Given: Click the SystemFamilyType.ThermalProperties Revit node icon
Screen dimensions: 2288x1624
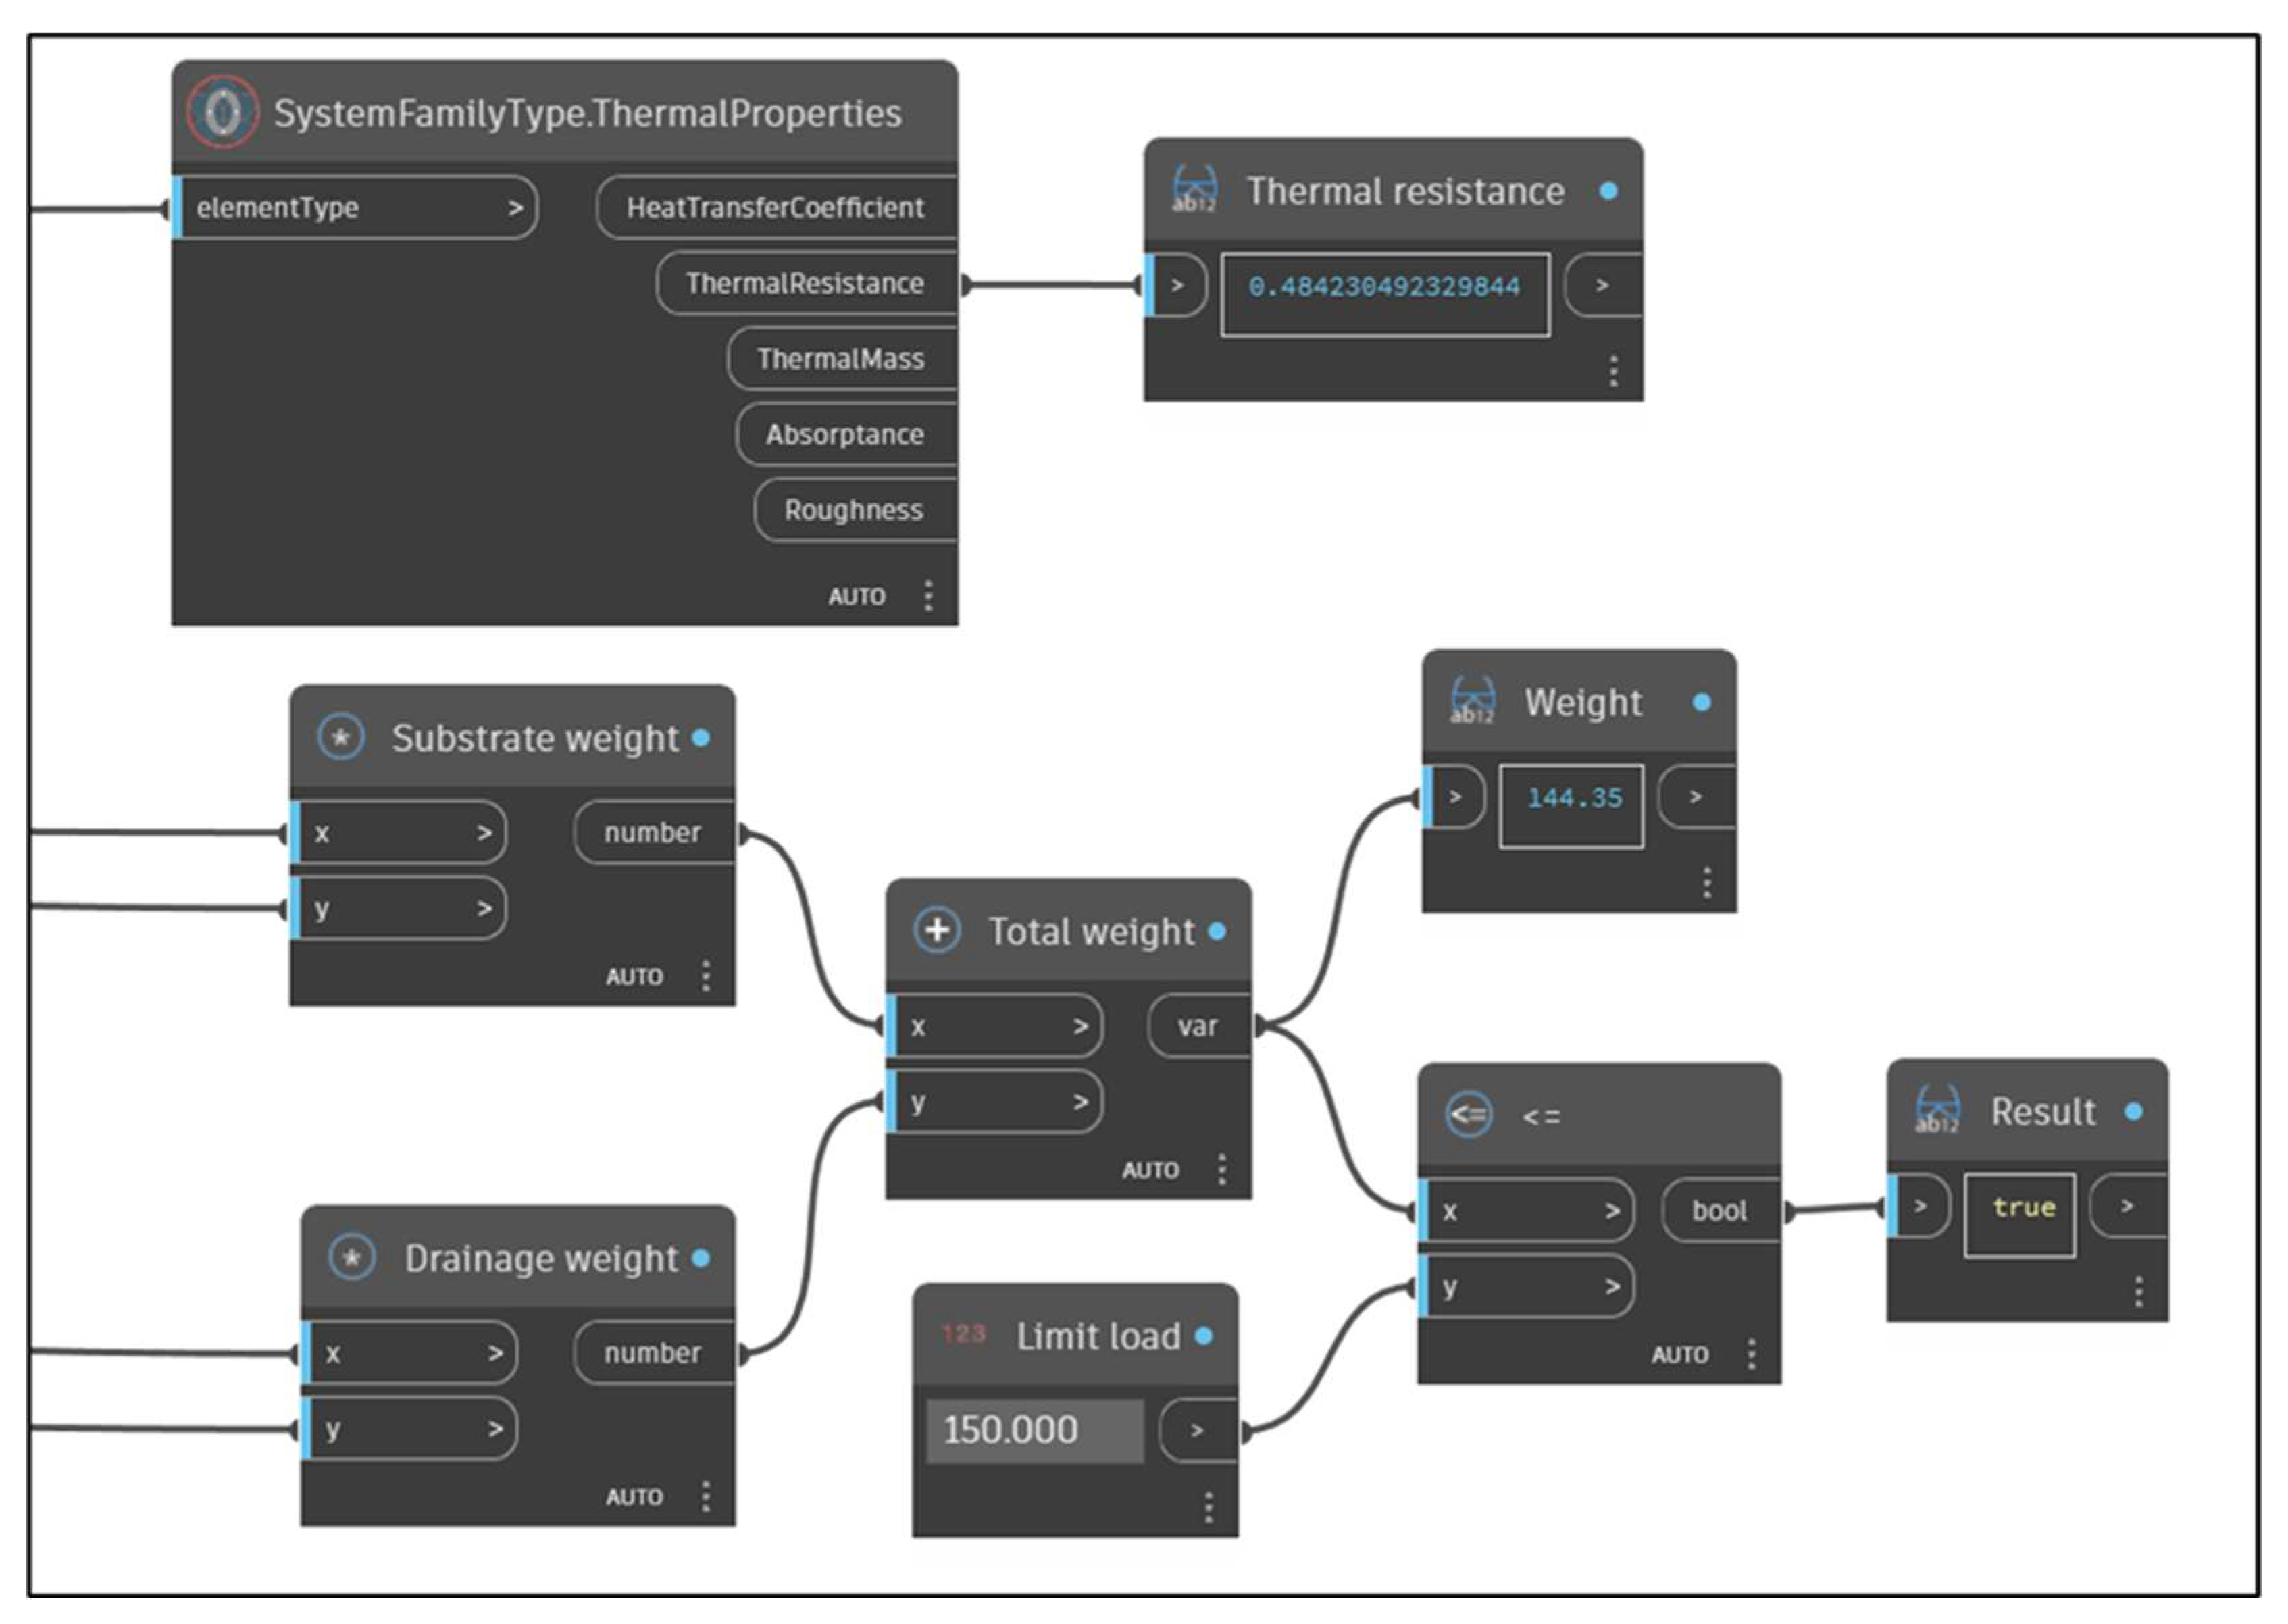Looking at the screenshot, I should tap(222, 112).
